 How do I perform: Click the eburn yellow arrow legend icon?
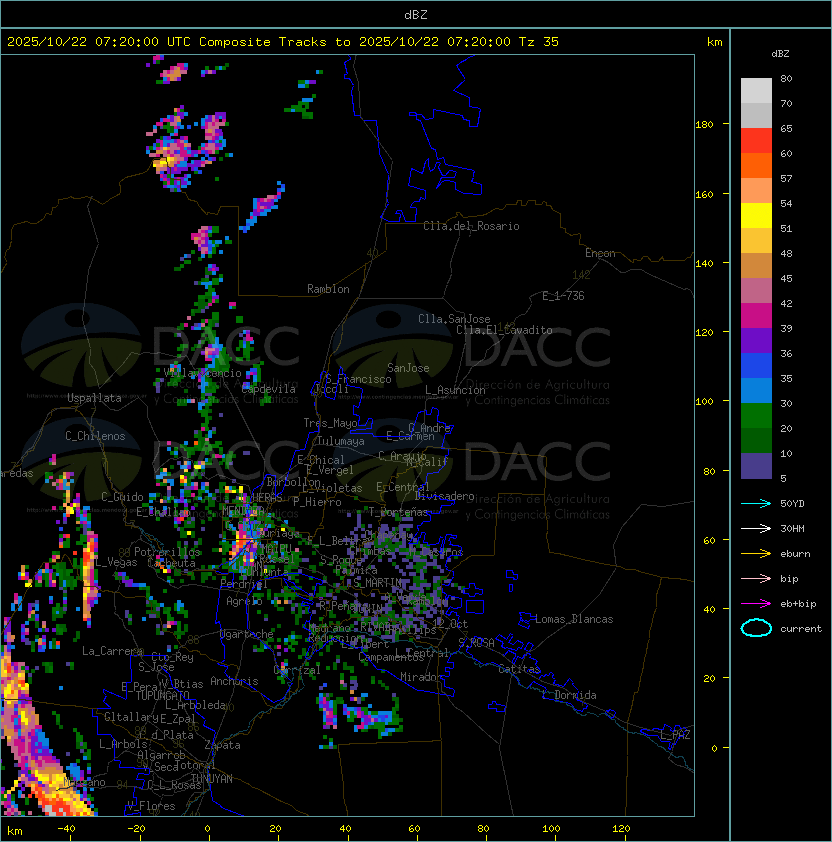click(756, 554)
